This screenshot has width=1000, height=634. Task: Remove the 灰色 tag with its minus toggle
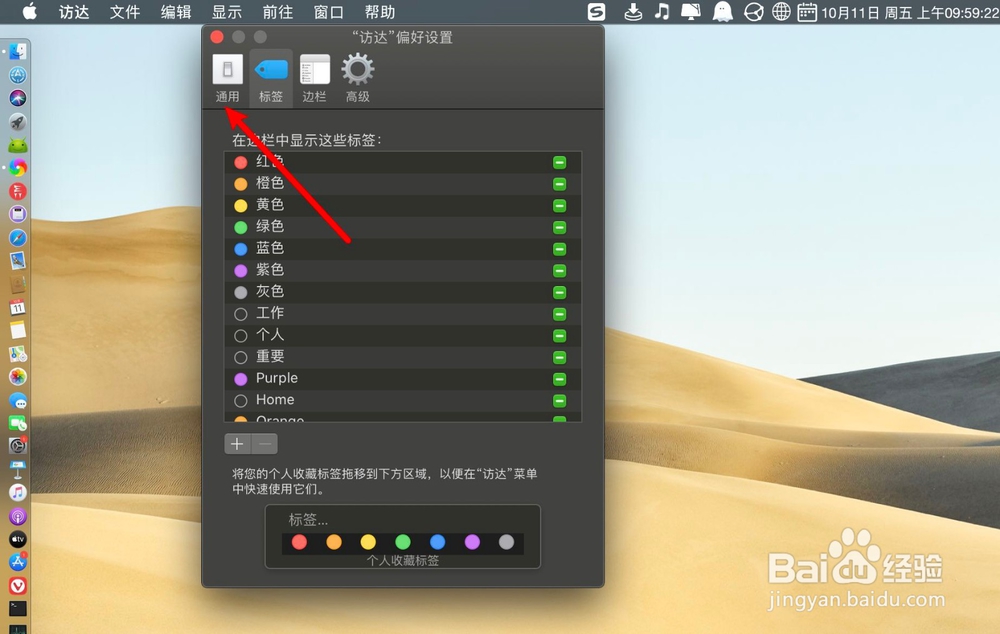pos(559,291)
